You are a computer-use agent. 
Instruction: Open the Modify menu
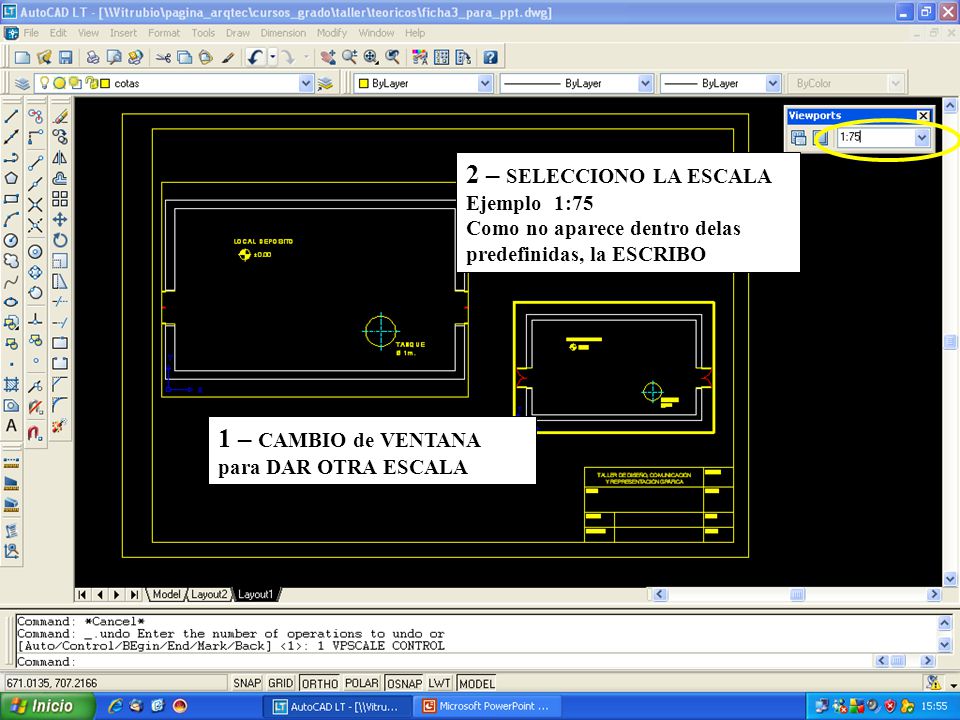[332, 33]
